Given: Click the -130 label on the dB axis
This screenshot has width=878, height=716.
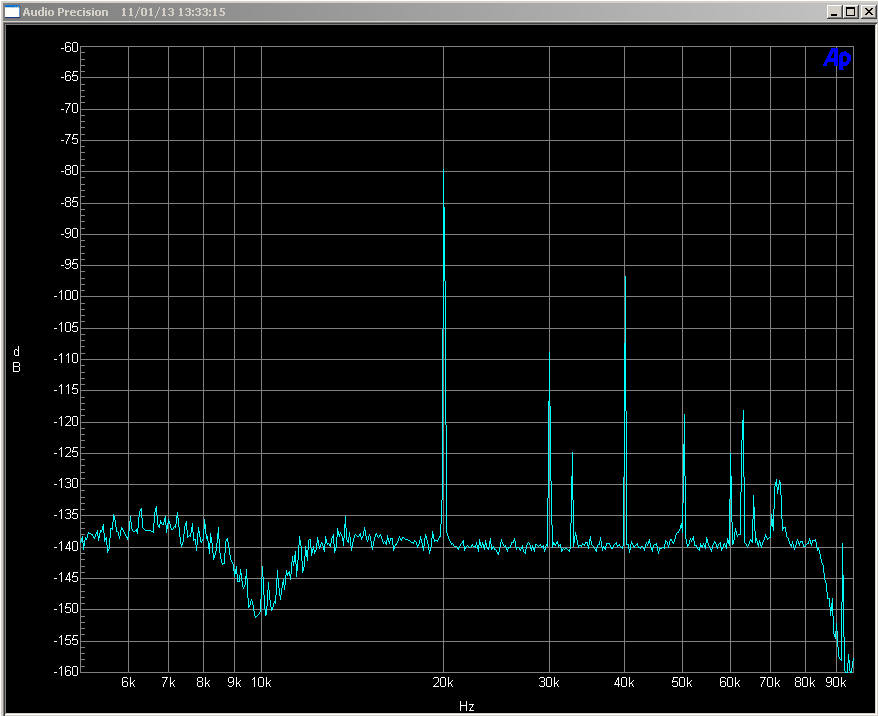Looking at the screenshot, I should tap(67, 483).
